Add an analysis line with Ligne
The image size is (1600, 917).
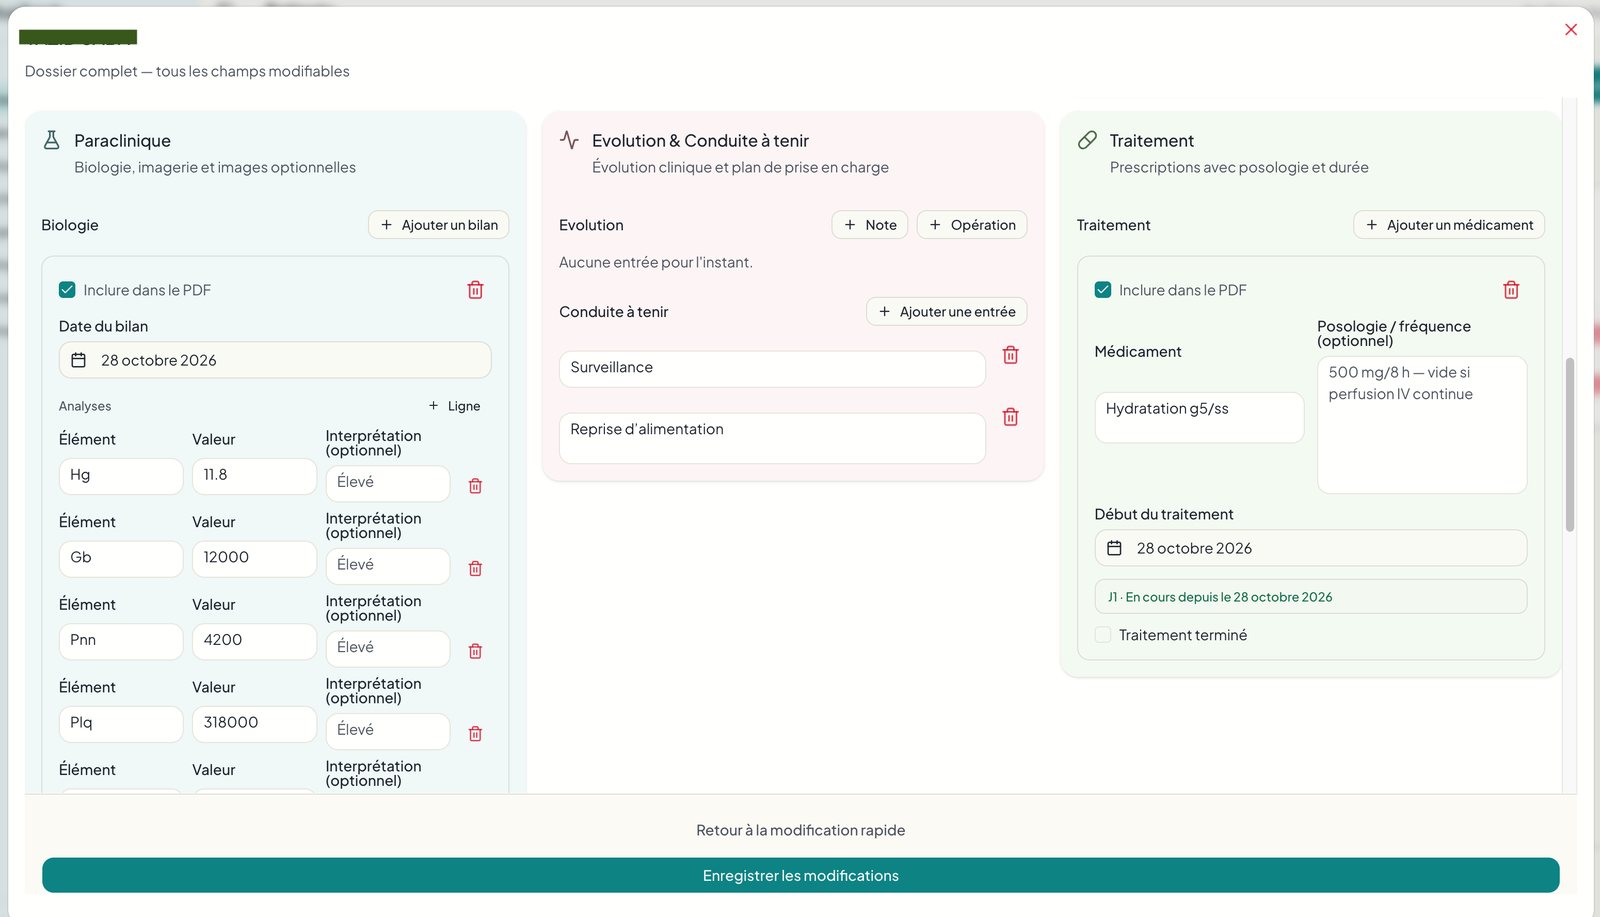point(454,406)
